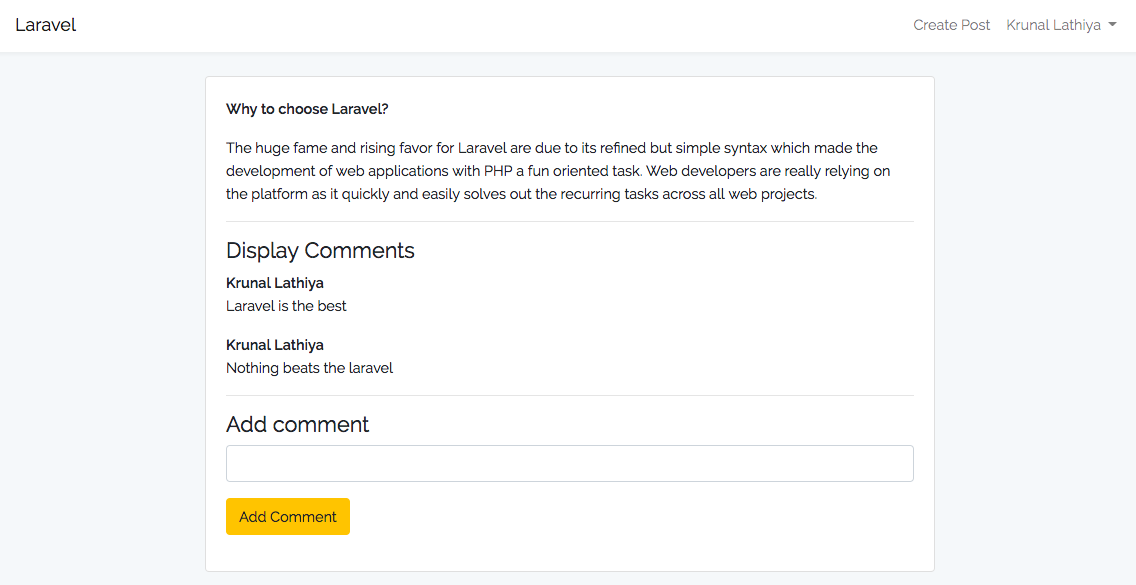This screenshot has height=585, width=1136.
Task: Click the Laravel brand logo link
Action: point(46,25)
